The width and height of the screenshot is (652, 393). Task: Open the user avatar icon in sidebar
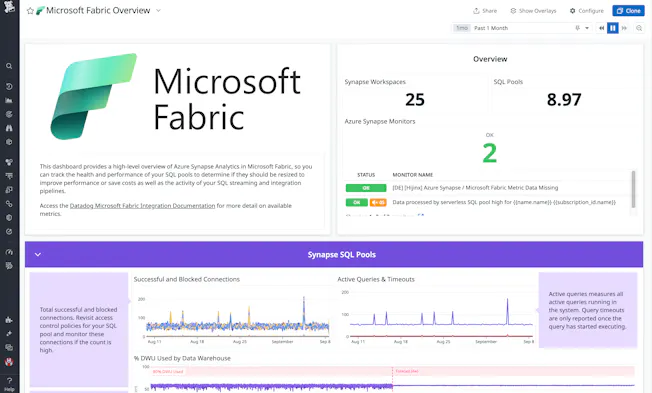(9, 362)
